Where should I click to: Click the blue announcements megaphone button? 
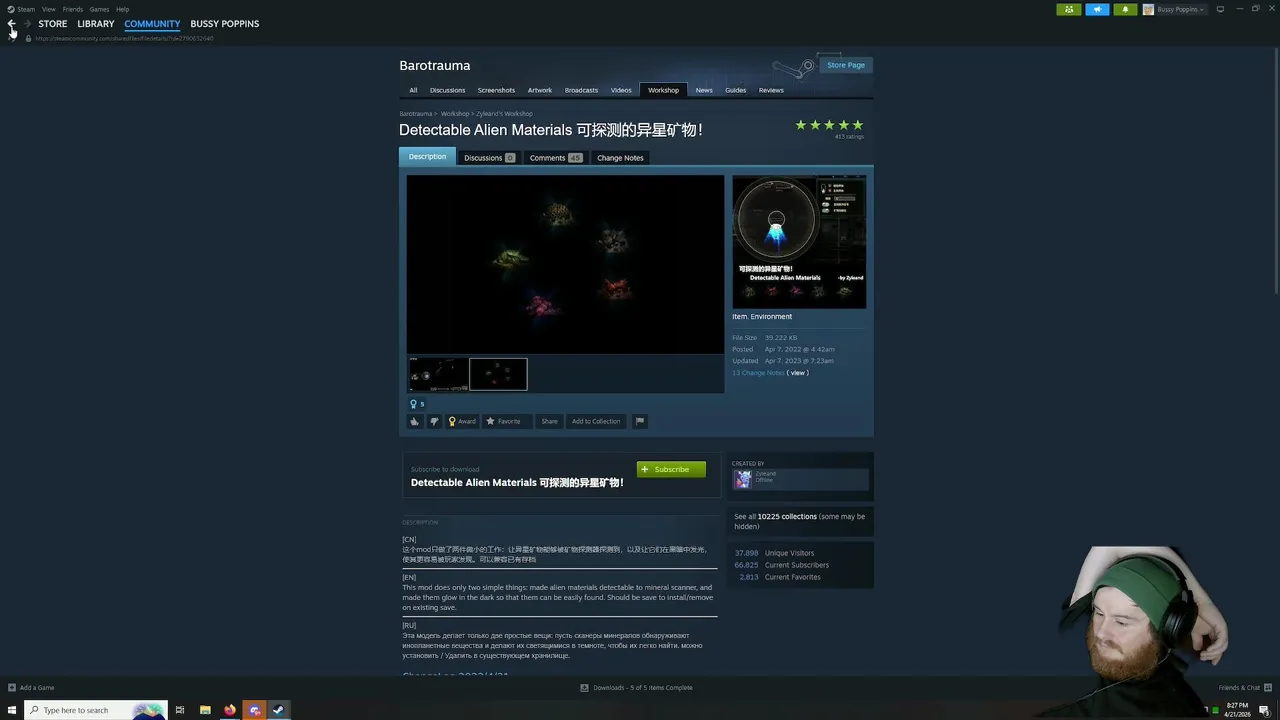pos(1097,9)
